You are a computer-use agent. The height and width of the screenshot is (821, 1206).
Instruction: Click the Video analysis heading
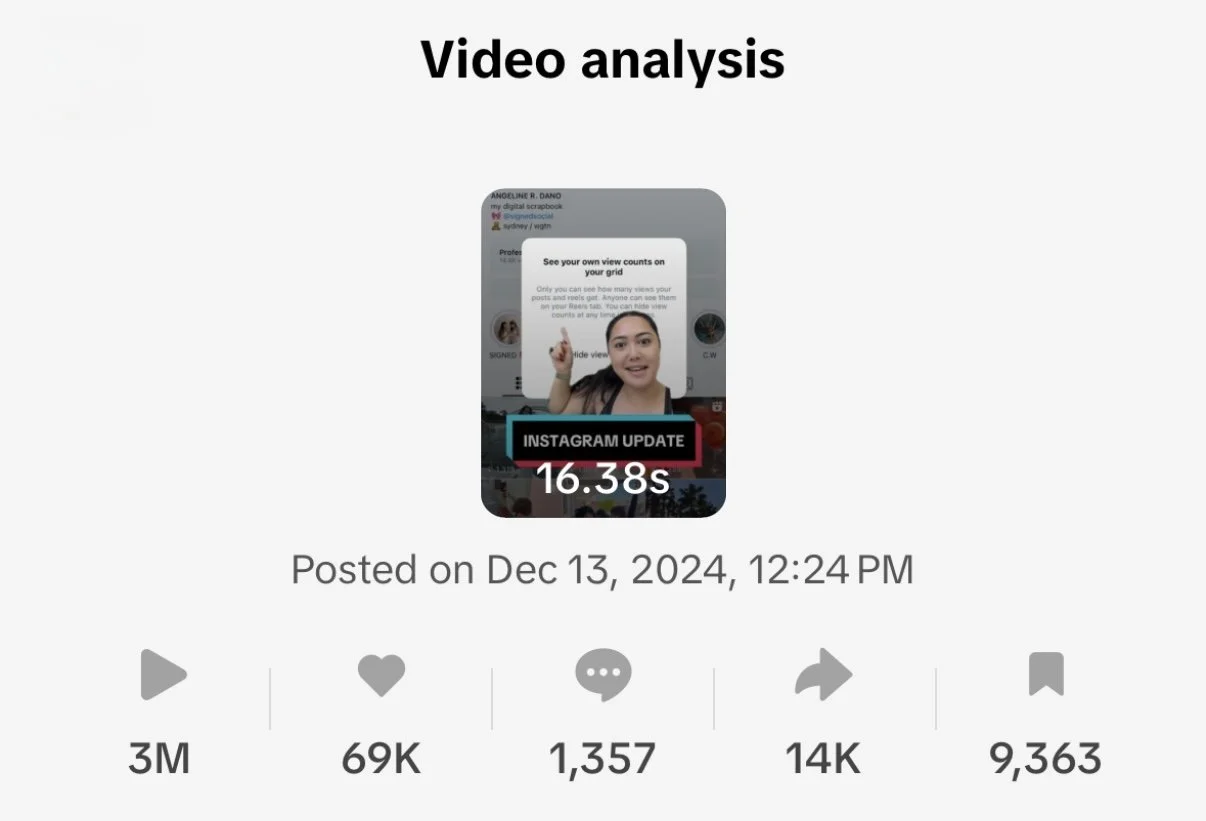click(x=603, y=59)
